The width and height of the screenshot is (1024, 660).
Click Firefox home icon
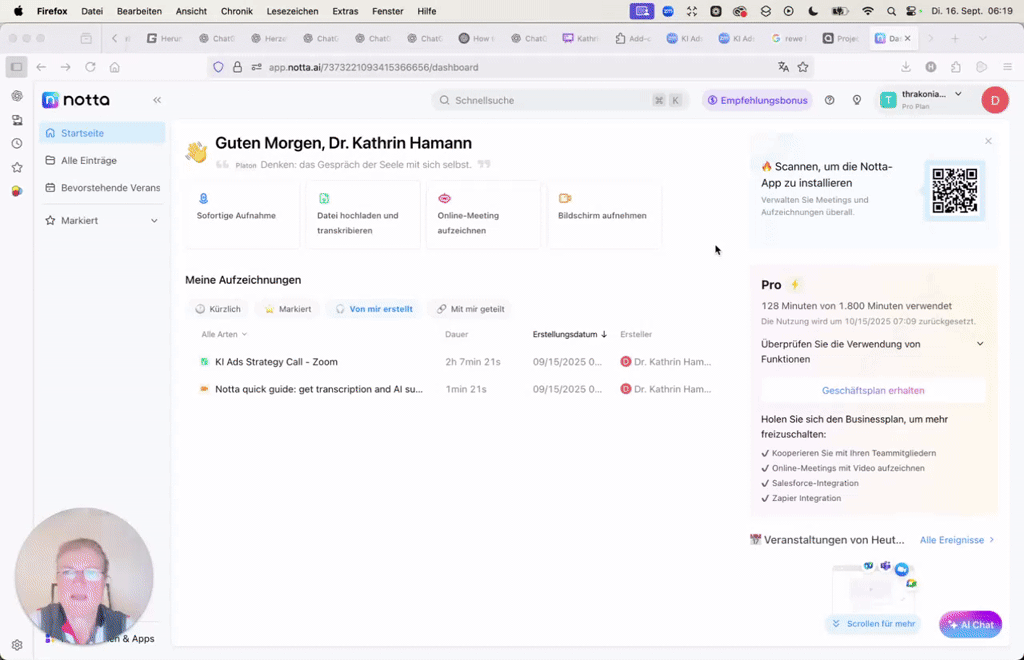pos(115,67)
